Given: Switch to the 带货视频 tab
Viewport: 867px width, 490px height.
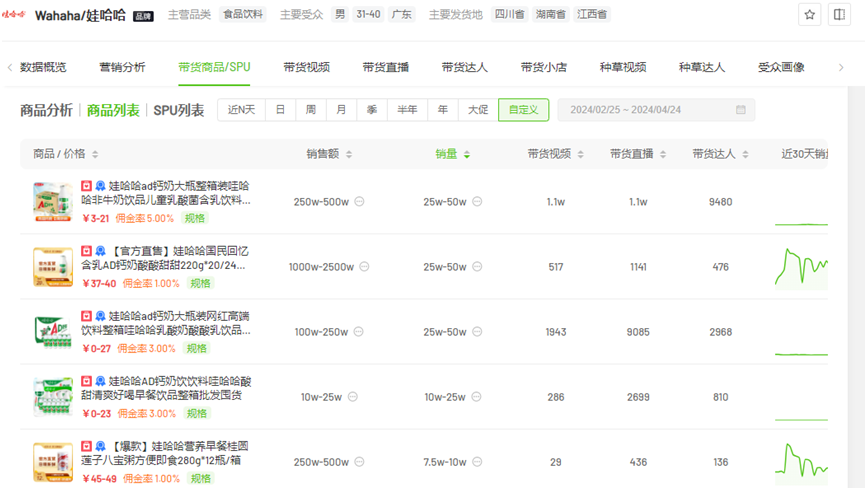Looking at the screenshot, I should (x=306, y=67).
